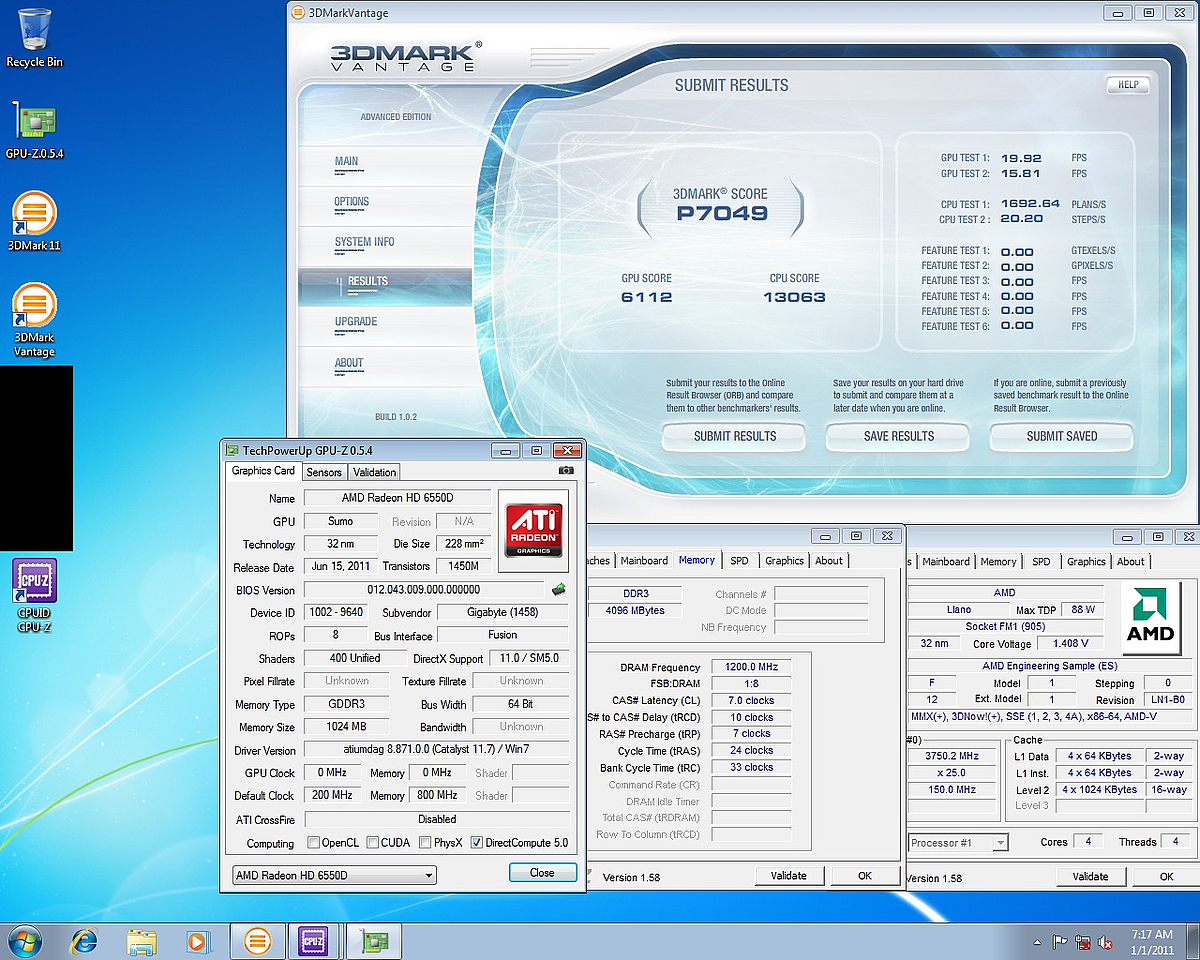Screen dimensions: 1200x960
Task: Open the Recycle Bin desktop icon
Action: (34, 38)
